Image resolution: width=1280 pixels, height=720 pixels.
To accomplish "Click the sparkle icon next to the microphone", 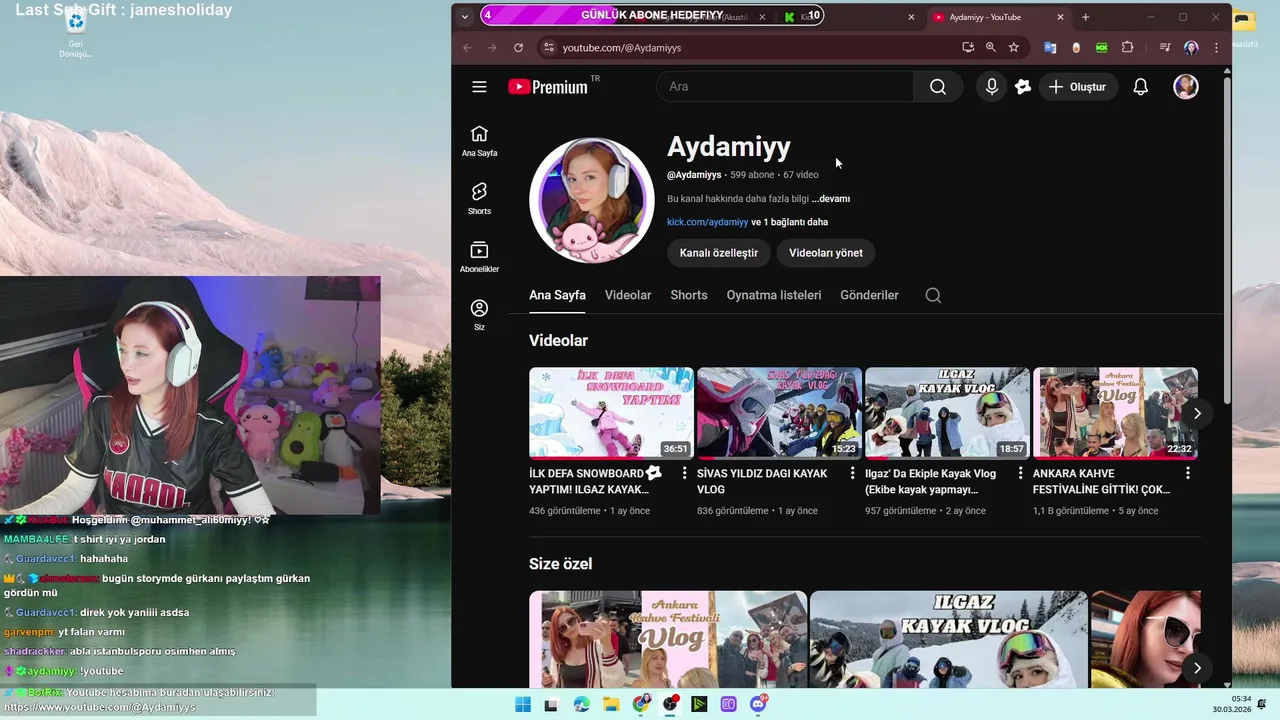I will pyautogui.click(x=1022, y=87).
